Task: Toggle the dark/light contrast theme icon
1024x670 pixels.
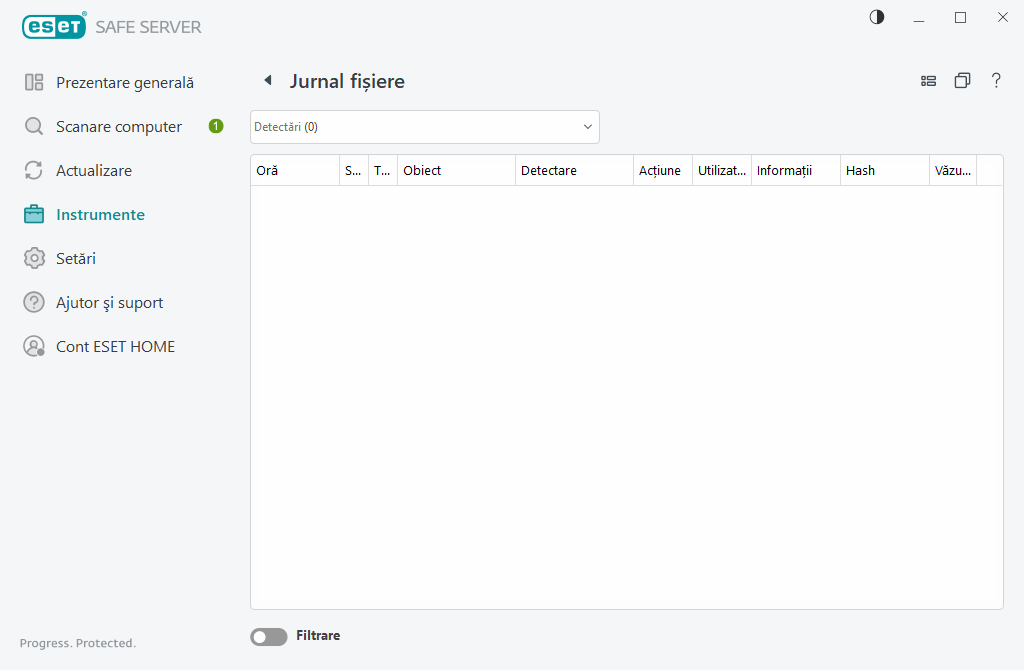Action: tap(877, 17)
